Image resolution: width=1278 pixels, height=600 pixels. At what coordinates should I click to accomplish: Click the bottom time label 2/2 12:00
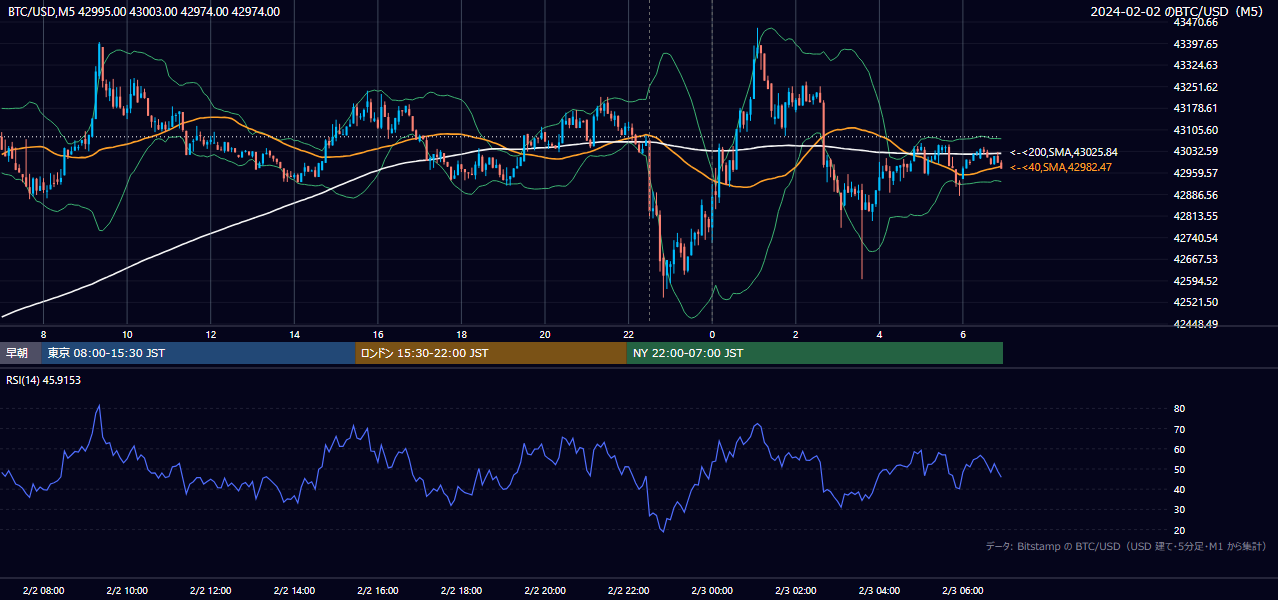pyautogui.click(x=210, y=590)
